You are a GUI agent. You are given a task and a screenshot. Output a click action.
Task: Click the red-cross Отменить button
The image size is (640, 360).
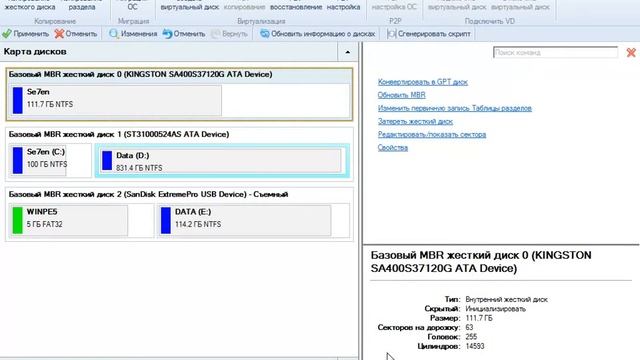76,34
